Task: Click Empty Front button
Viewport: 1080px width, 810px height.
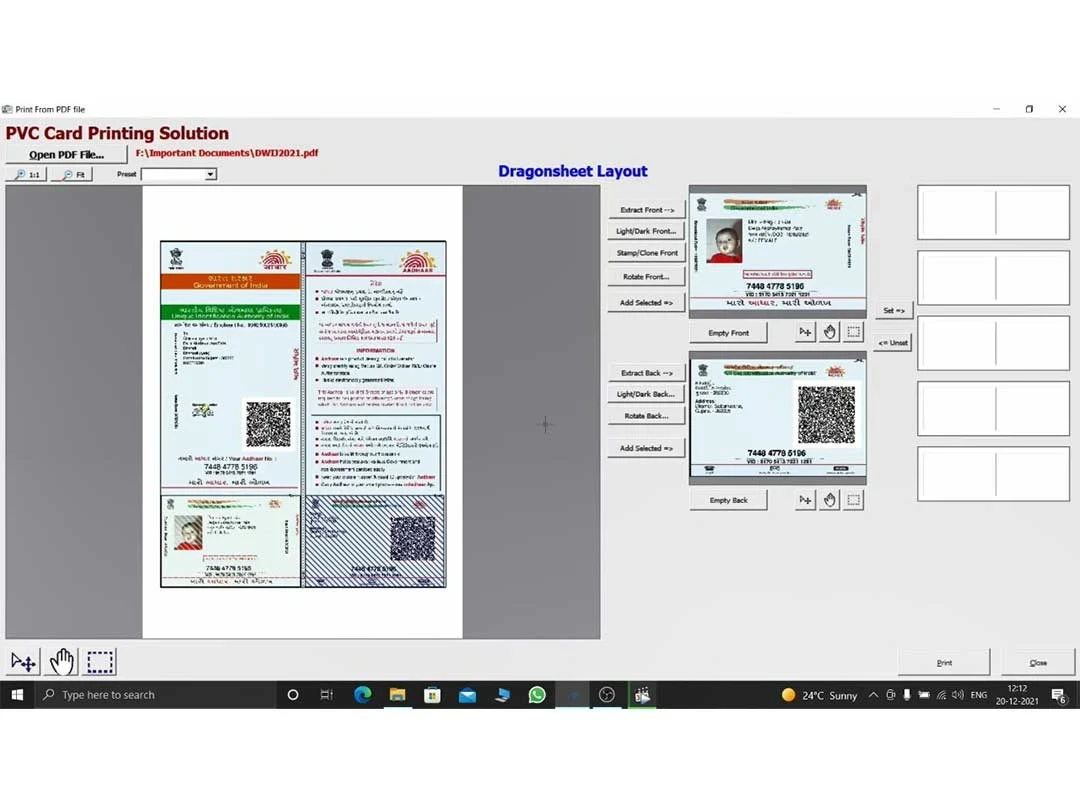Action: pos(728,333)
